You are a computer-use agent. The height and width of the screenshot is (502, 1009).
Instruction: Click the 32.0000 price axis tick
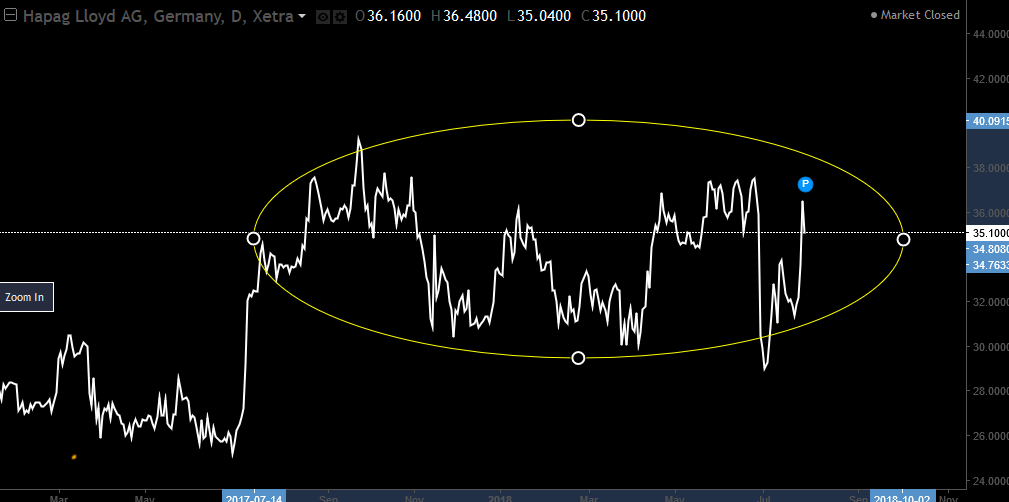tap(991, 302)
